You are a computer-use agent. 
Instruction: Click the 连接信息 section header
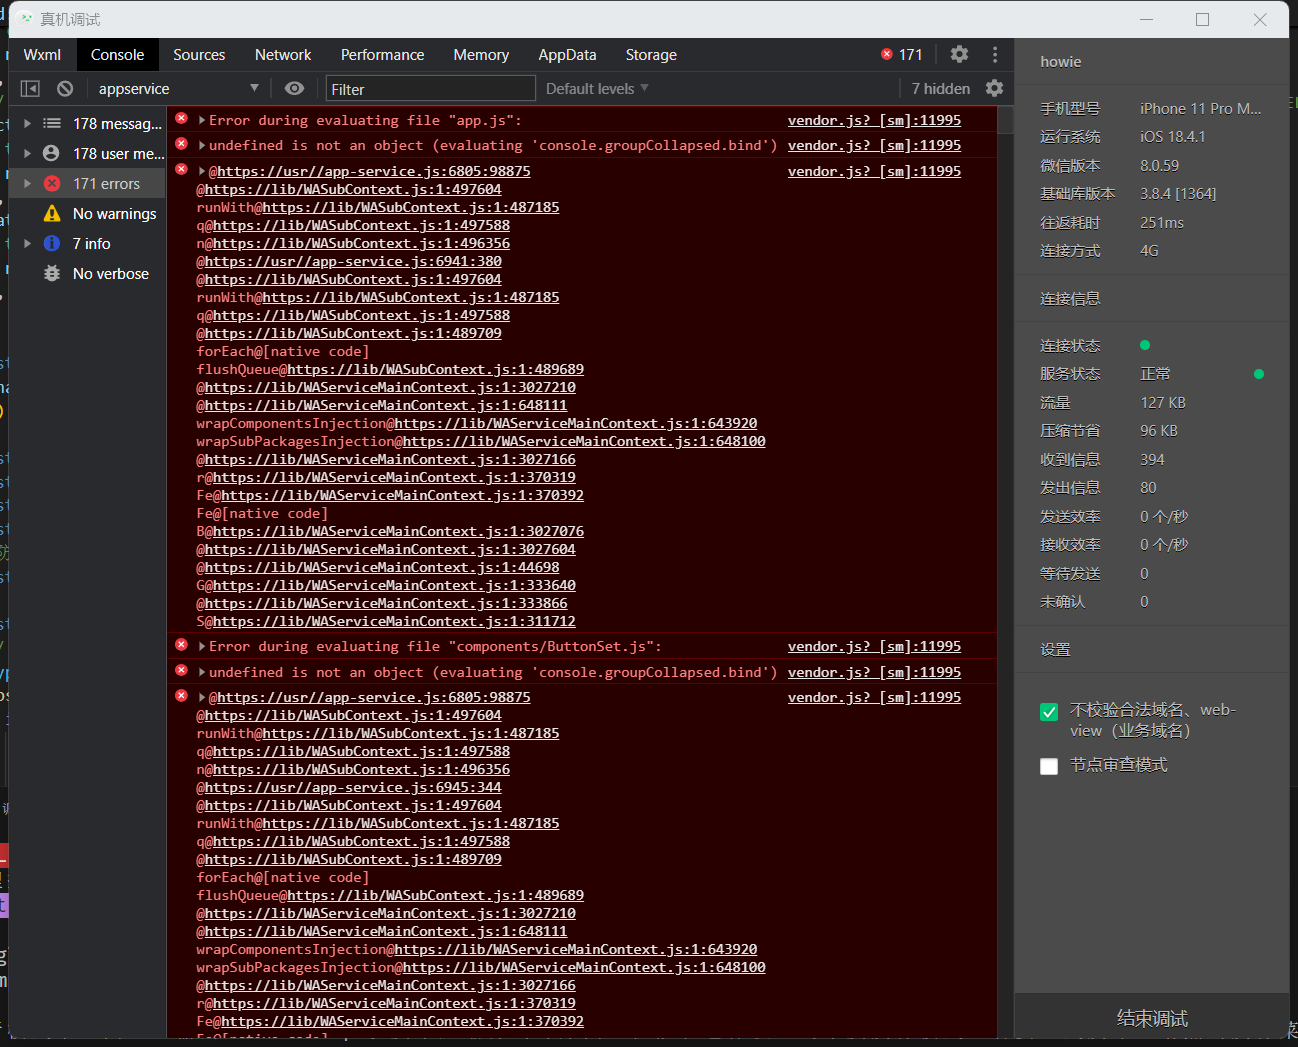(x=1070, y=298)
